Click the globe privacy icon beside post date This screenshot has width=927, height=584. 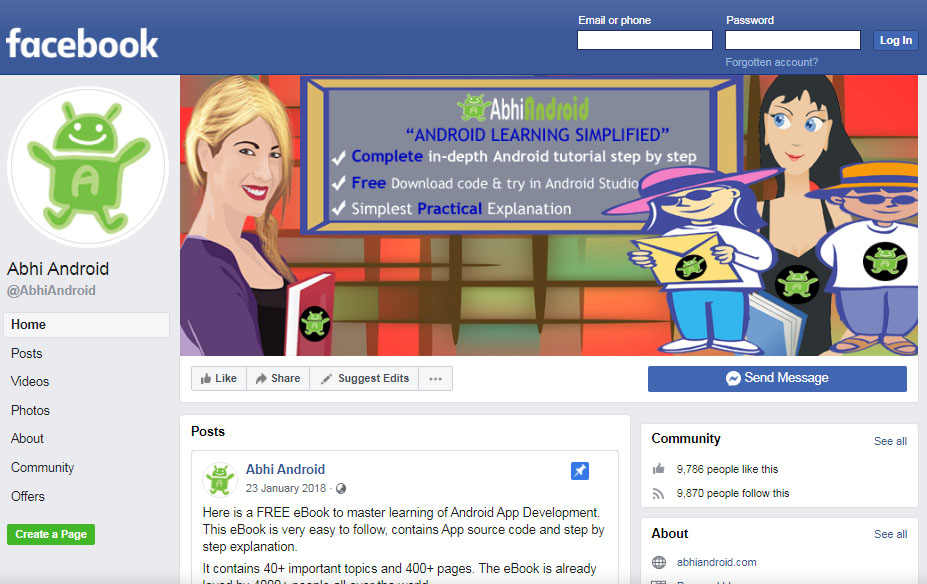[x=341, y=488]
